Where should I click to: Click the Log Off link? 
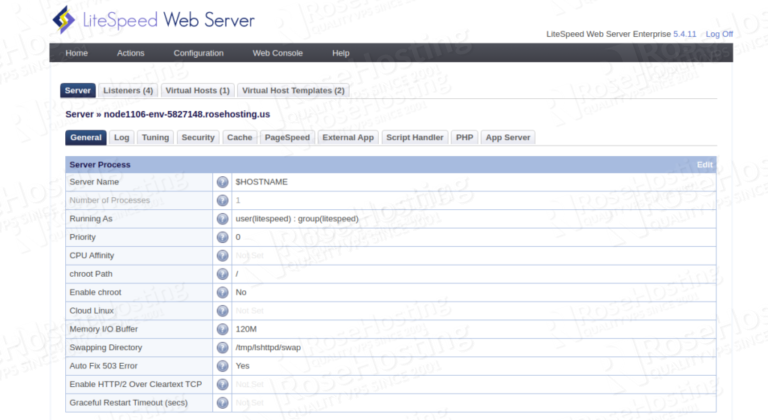[719, 34]
